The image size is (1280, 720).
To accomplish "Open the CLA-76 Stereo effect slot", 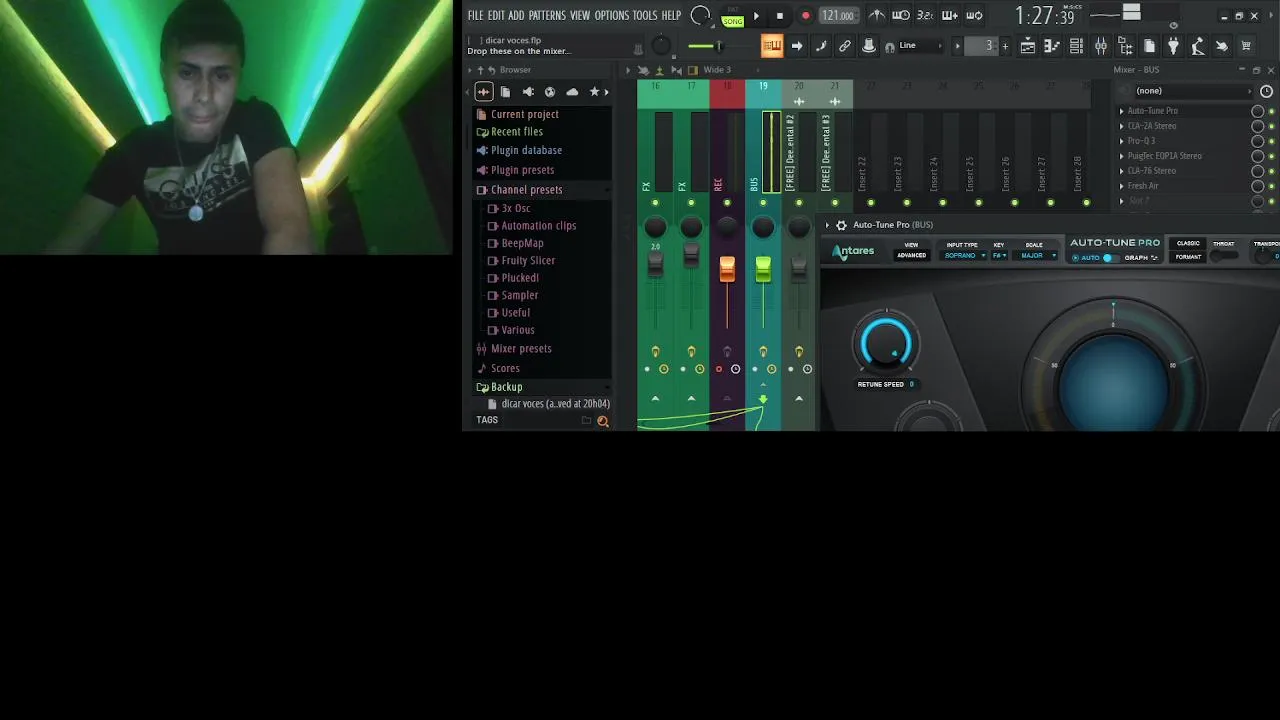I will click(x=1152, y=171).
